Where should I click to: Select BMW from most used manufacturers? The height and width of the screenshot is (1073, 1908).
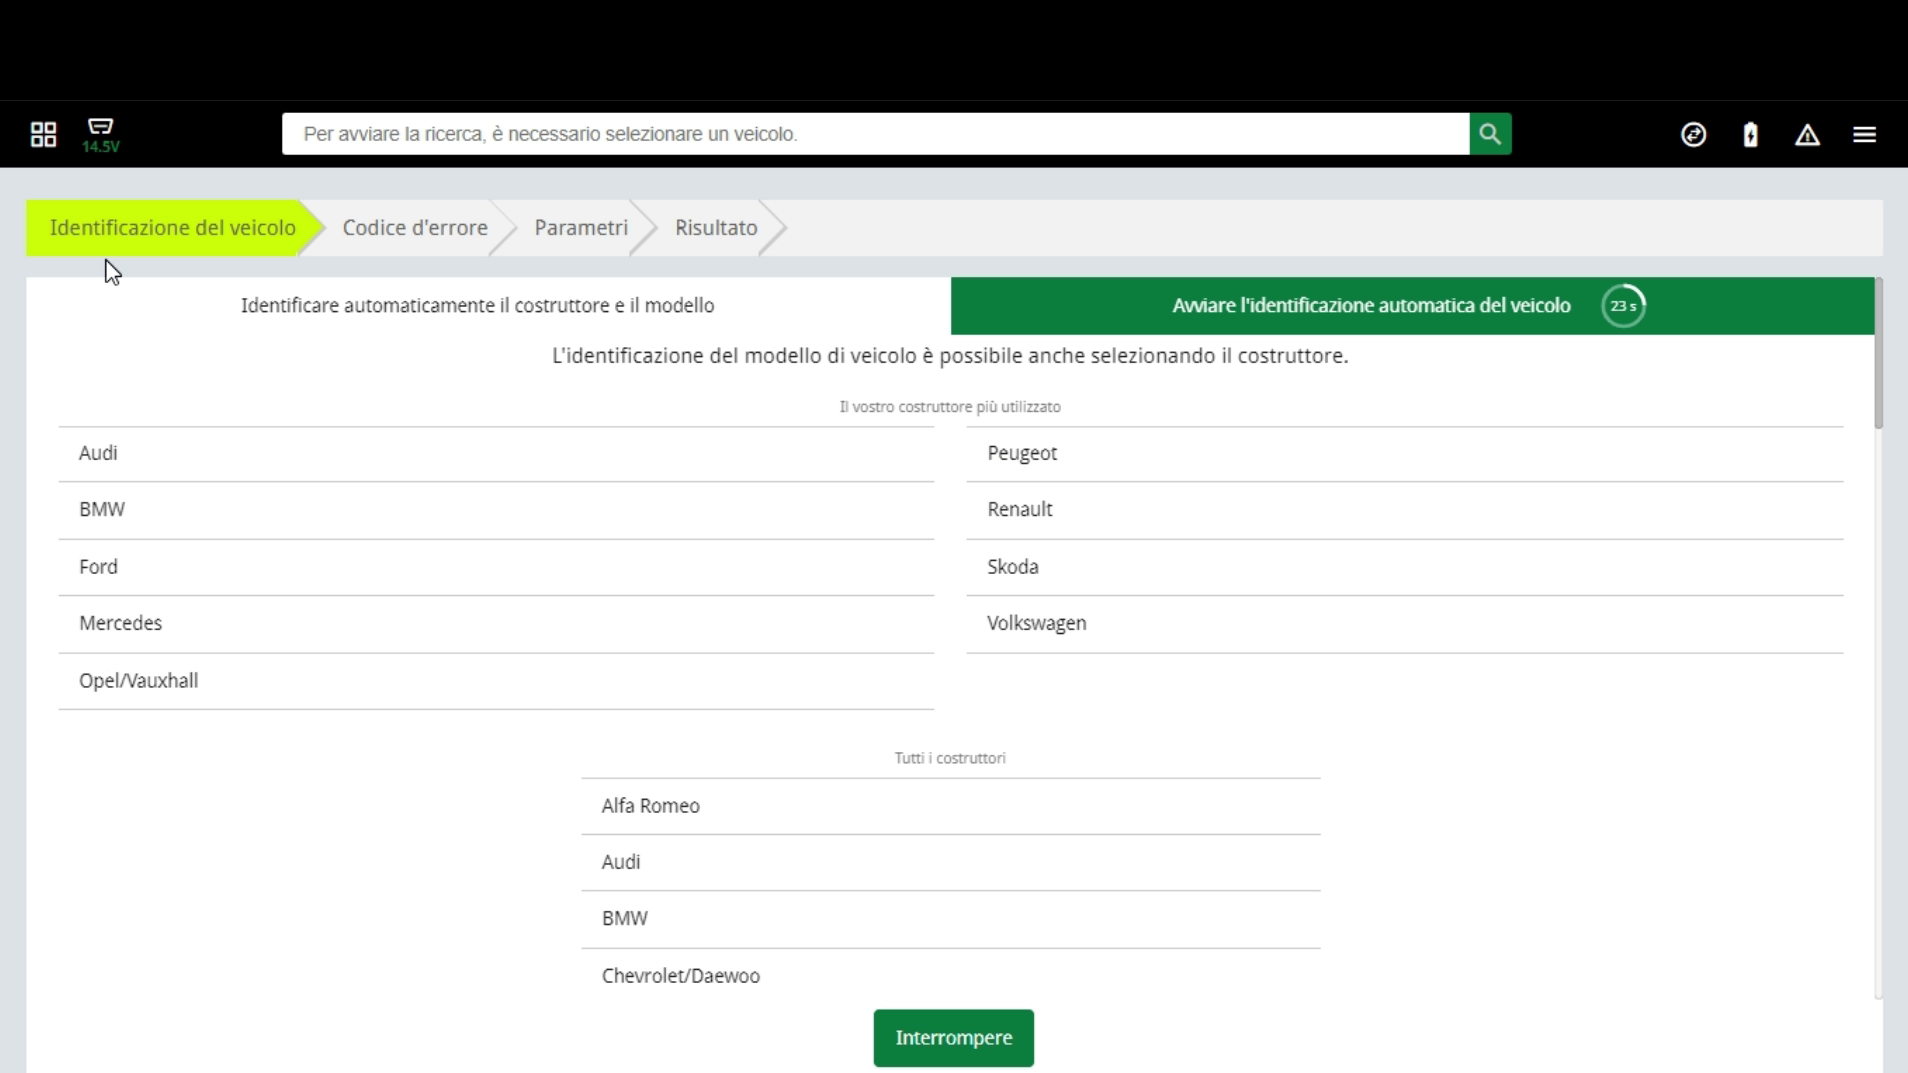[x=496, y=510]
